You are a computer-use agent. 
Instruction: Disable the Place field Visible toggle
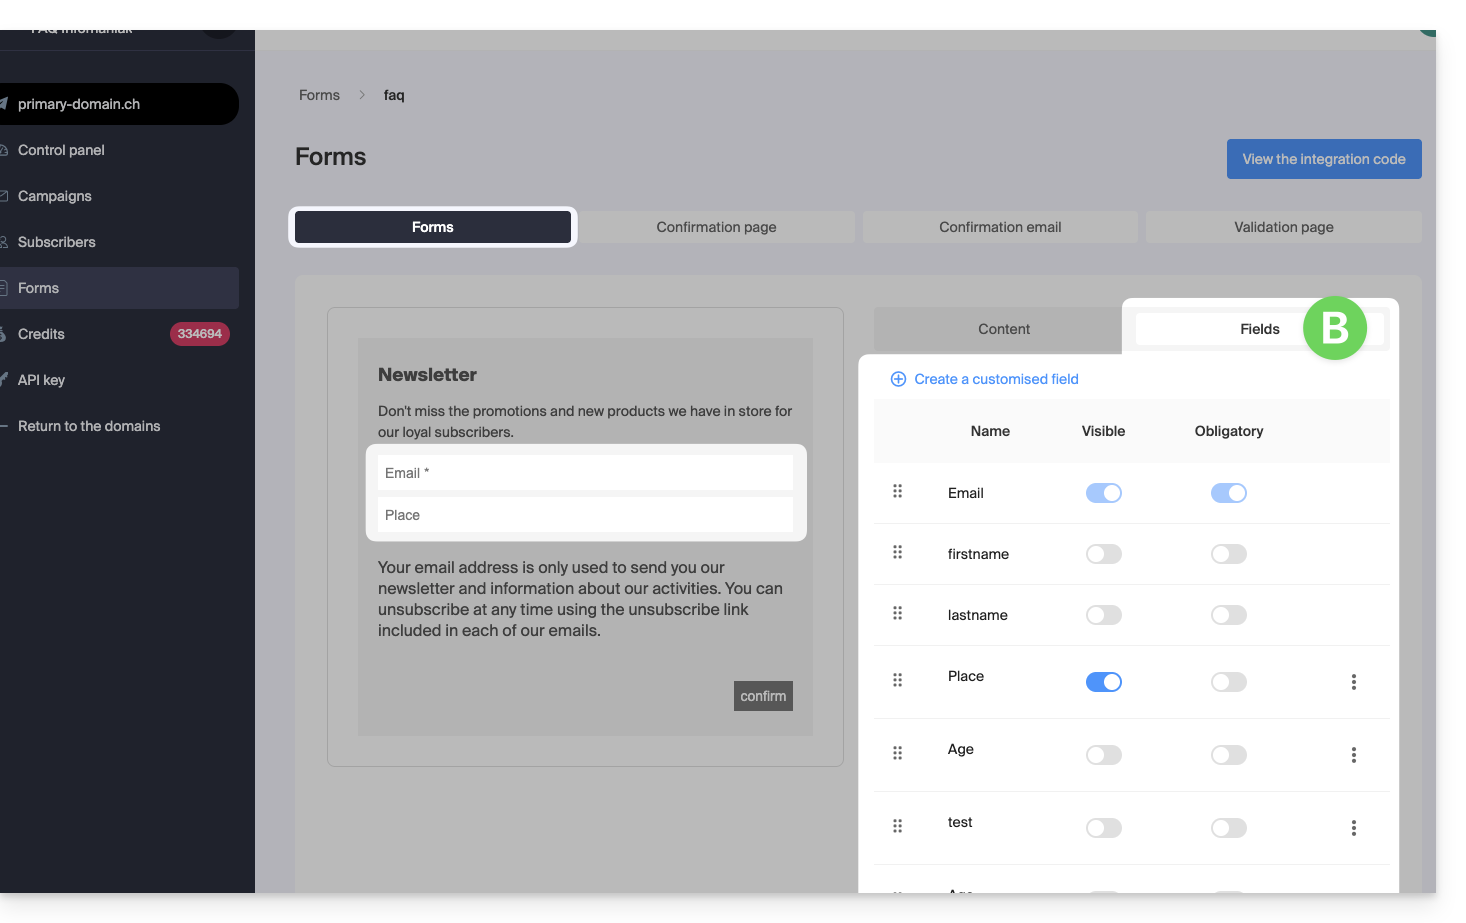tap(1103, 682)
